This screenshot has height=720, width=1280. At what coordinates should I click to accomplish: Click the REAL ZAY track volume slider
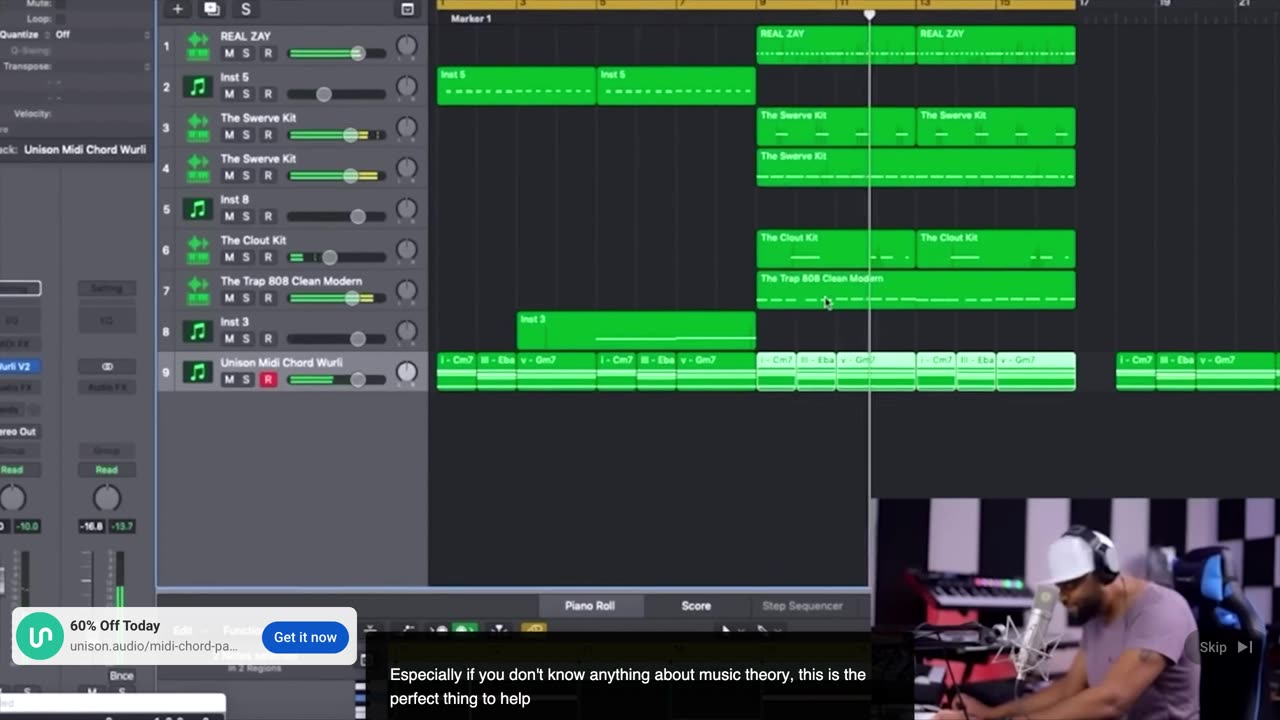coord(337,53)
